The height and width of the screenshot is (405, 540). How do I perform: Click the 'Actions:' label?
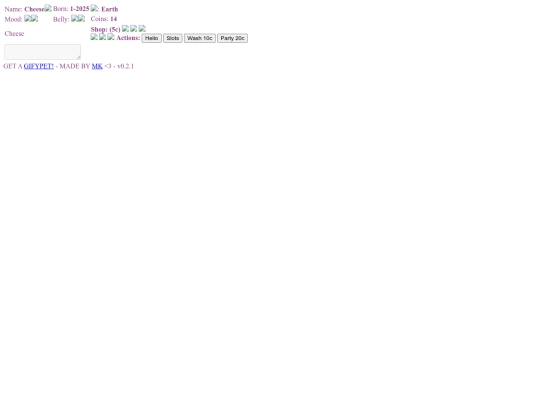(128, 38)
